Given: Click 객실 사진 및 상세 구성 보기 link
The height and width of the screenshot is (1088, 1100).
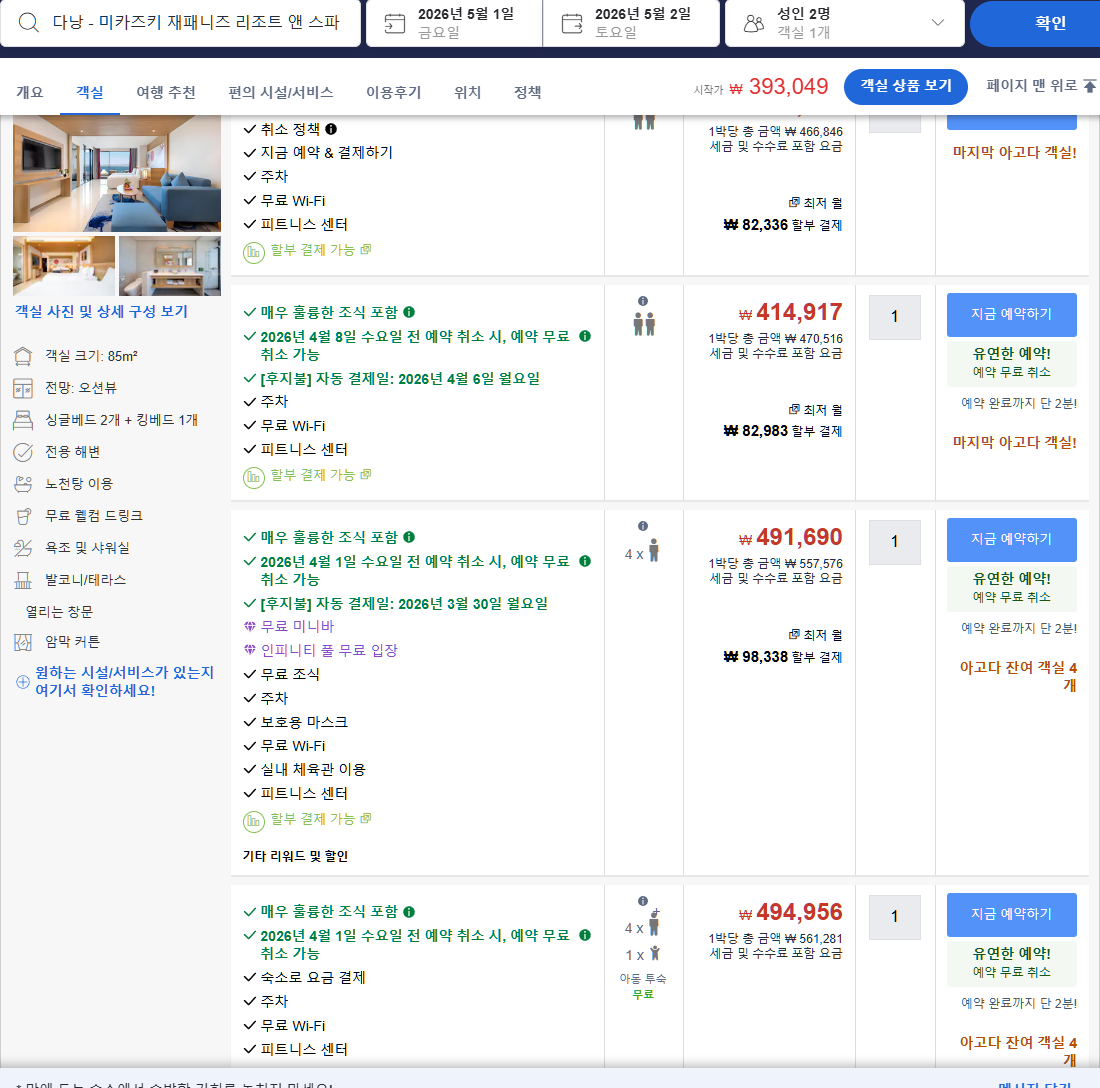Looking at the screenshot, I should click(x=102, y=311).
